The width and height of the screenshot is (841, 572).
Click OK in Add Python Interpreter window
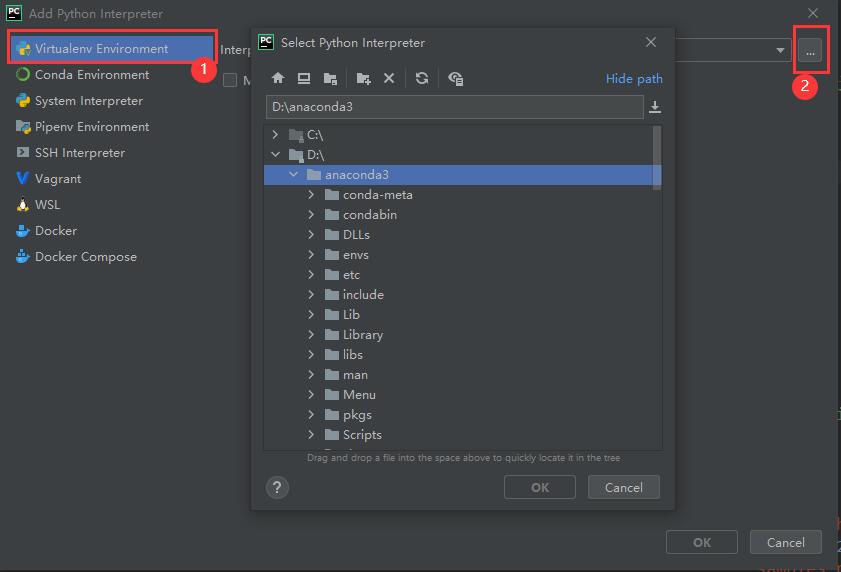(x=702, y=542)
